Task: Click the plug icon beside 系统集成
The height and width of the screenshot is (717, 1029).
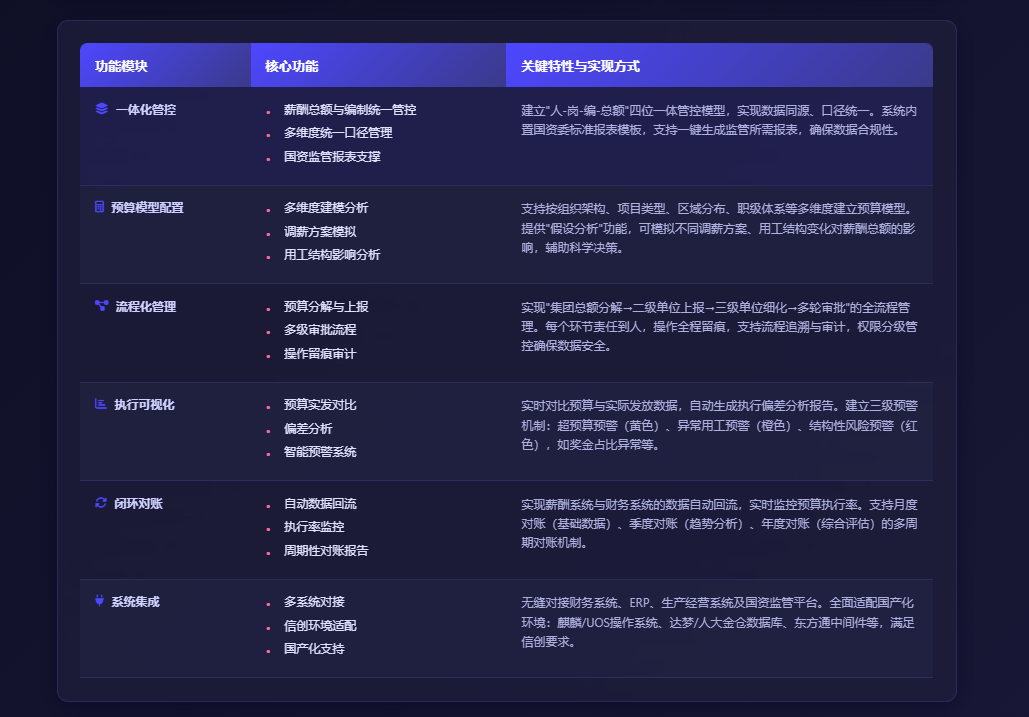Action: pyautogui.click(x=100, y=601)
